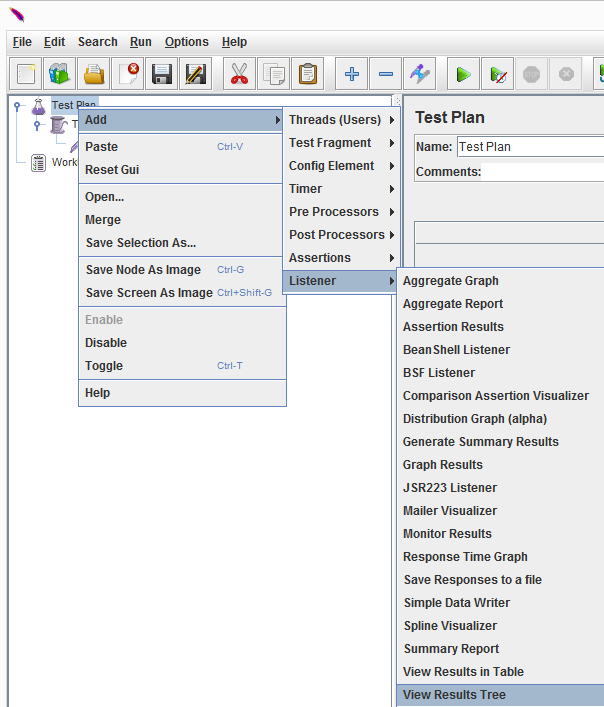Start the test with the green play icon

[x=463, y=73]
